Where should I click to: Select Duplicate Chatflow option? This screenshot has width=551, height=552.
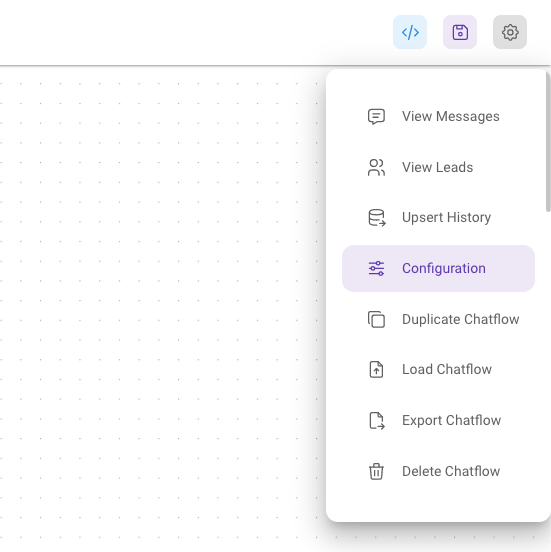(x=438, y=319)
